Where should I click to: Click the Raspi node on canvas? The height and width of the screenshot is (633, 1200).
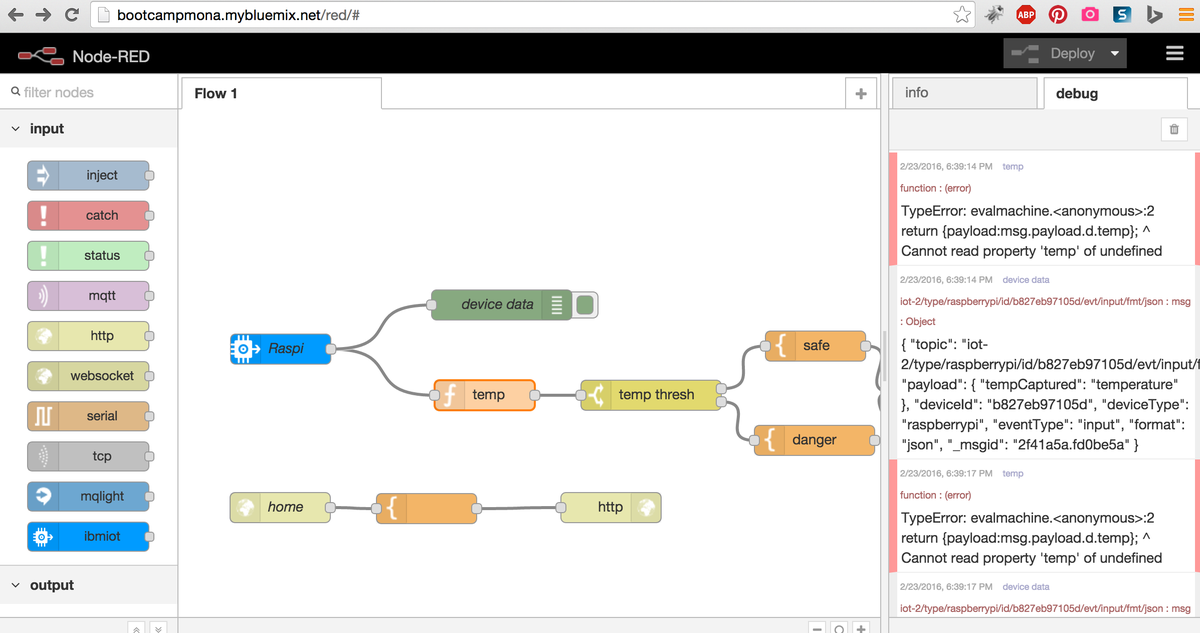(x=280, y=348)
